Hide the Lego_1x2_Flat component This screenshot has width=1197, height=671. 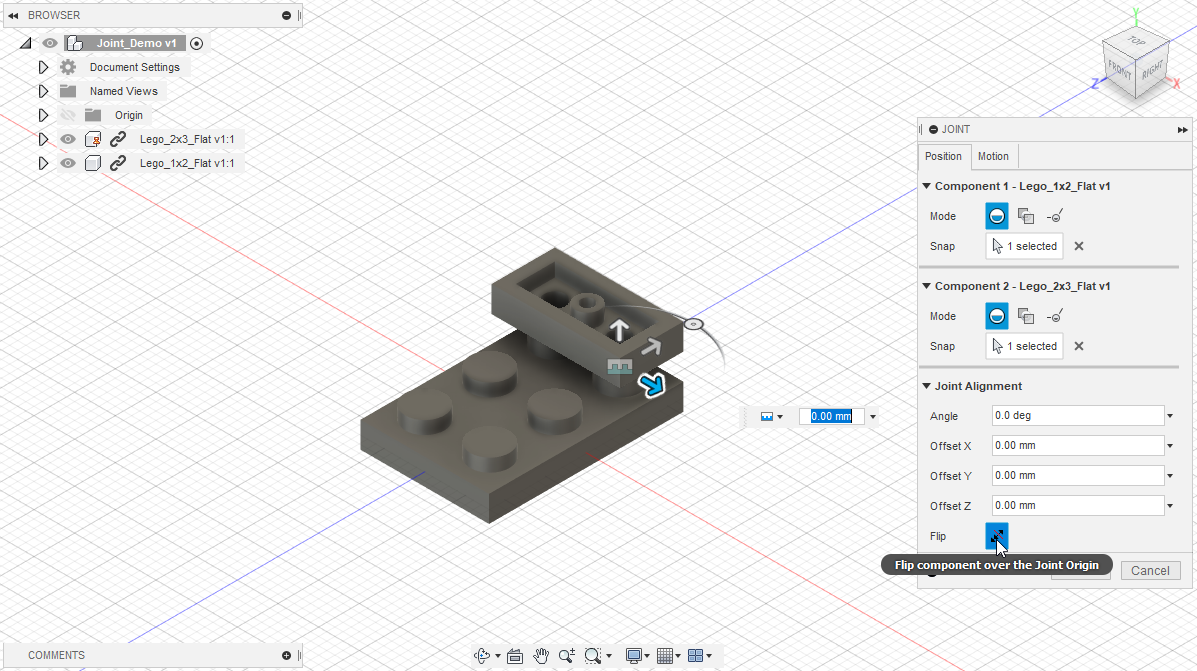tap(68, 163)
